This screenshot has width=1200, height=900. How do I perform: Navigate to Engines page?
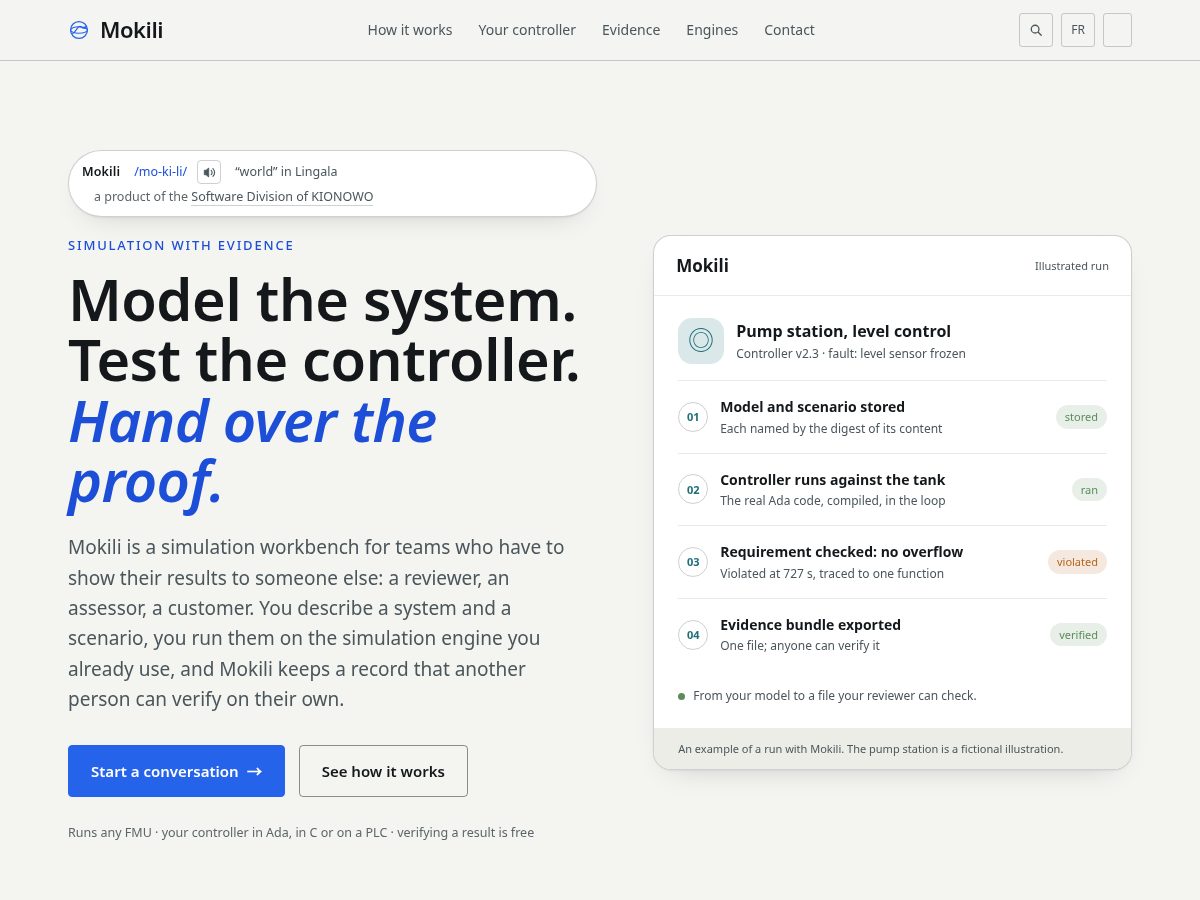(712, 30)
